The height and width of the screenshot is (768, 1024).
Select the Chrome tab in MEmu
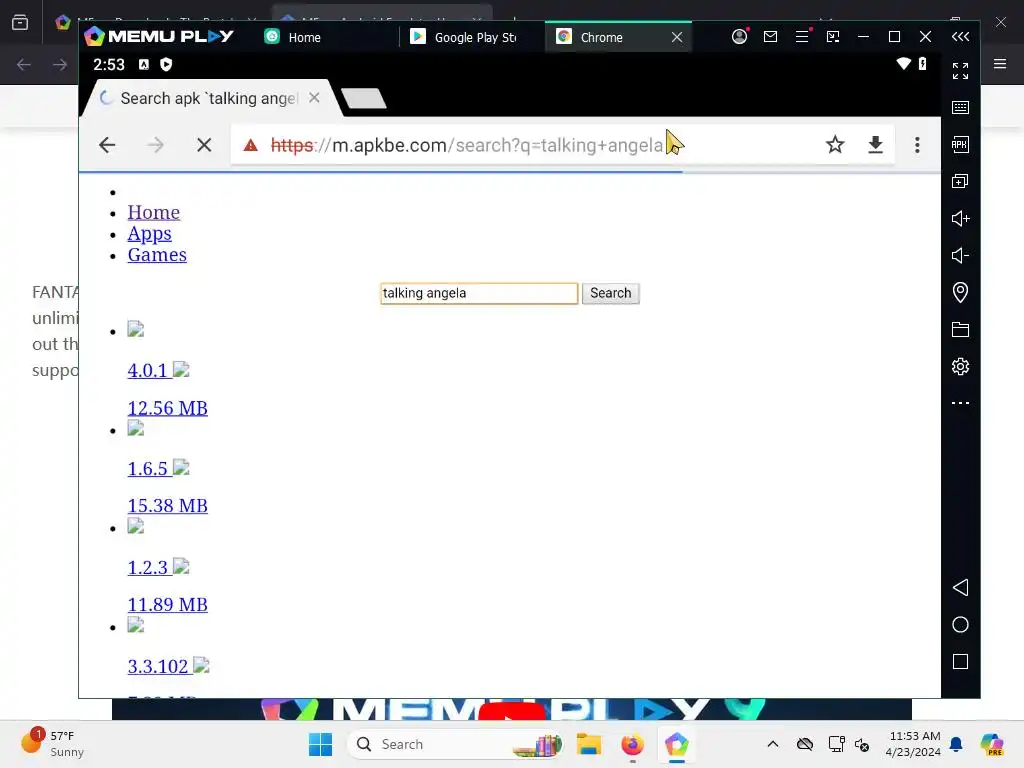coord(601,37)
